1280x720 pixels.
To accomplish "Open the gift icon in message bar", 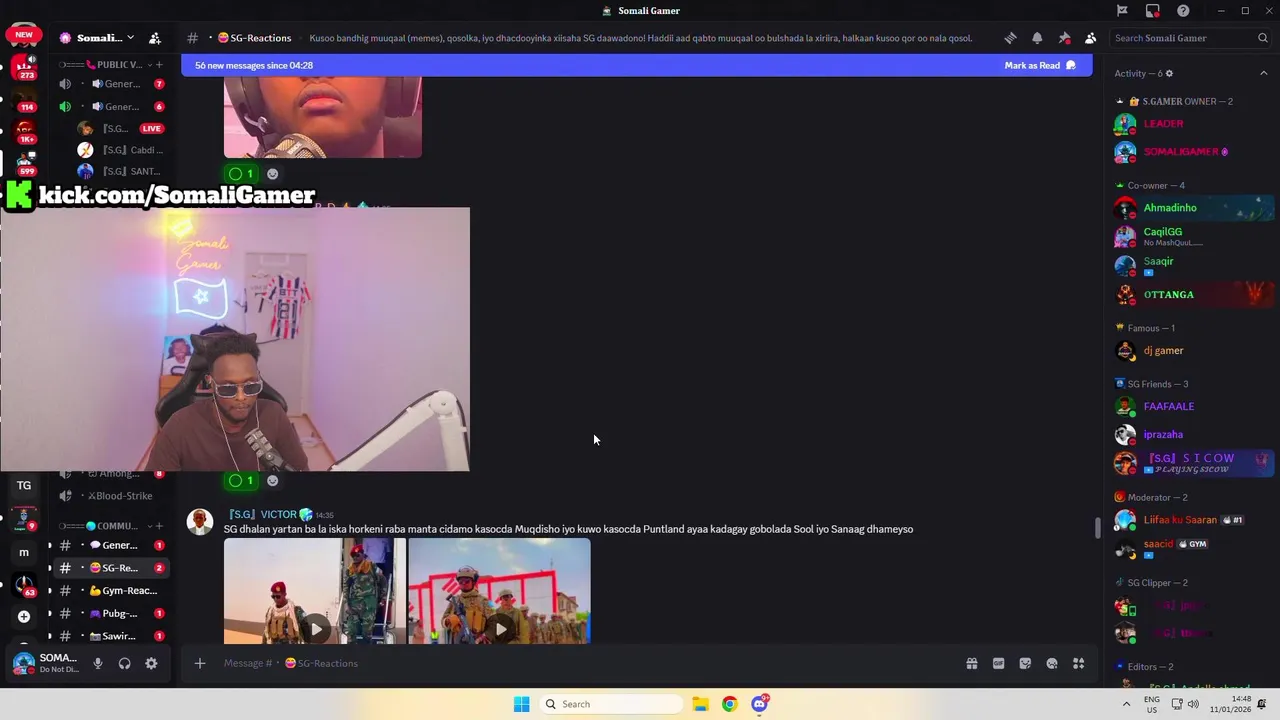I will pyautogui.click(x=971, y=663).
